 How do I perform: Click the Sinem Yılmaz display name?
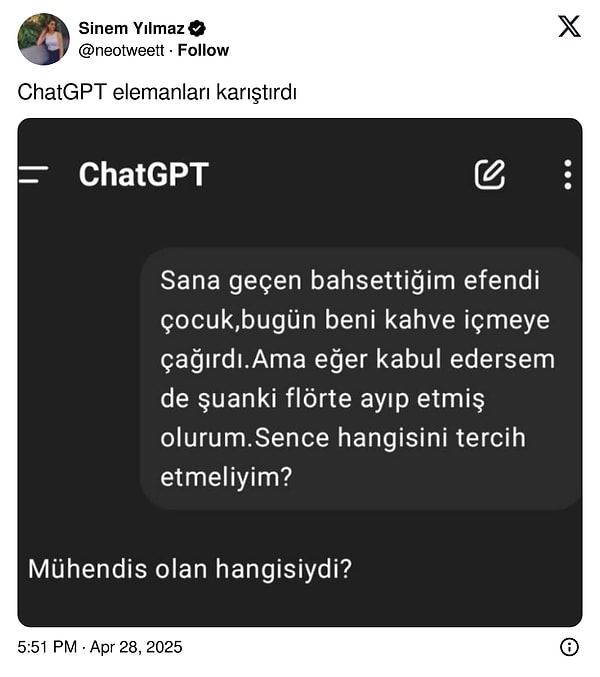(131, 29)
